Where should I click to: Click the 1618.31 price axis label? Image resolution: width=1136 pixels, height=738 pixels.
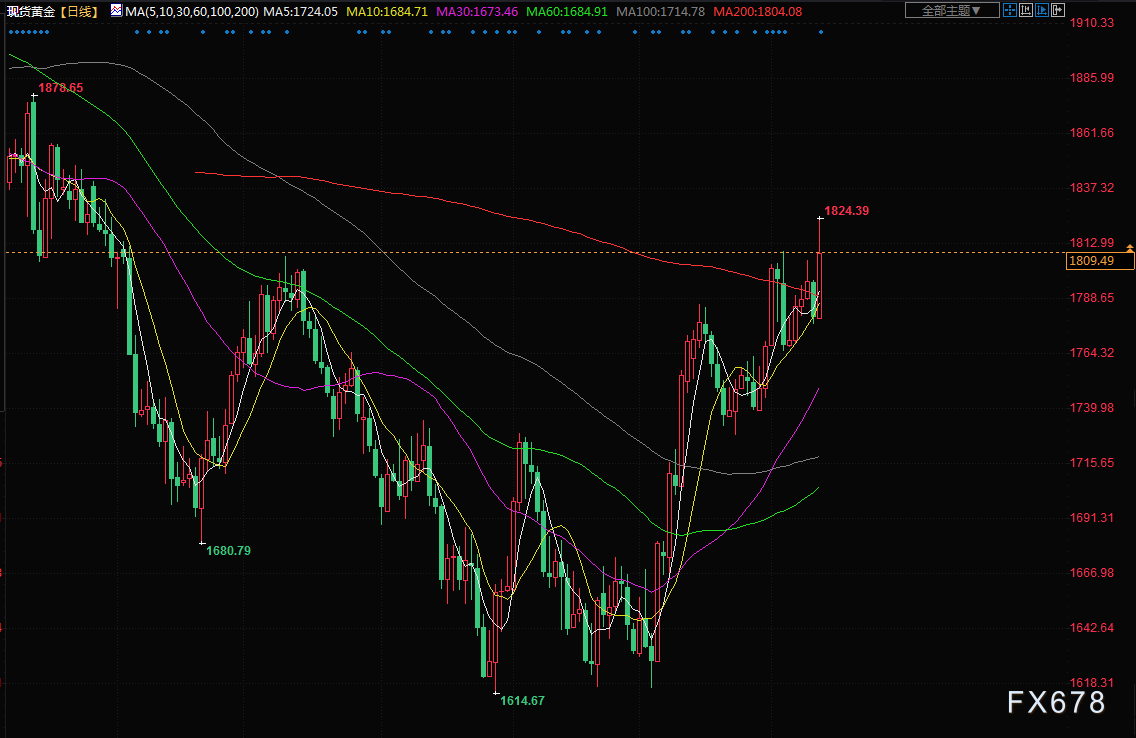[1092, 683]
